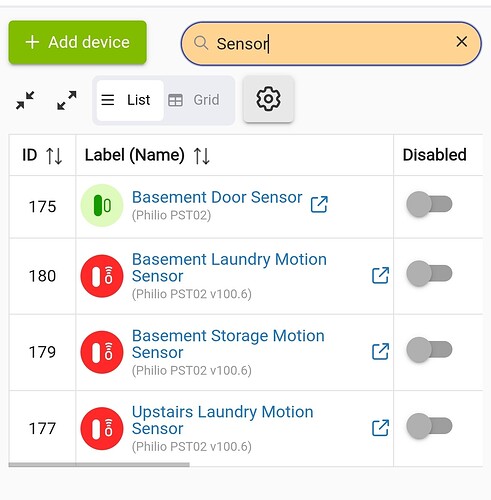The width and height of the screenshot is (491, 500).
Task: Toggle Disabled switch for Basement Laundry Motion Sensor
Action: 429,273
